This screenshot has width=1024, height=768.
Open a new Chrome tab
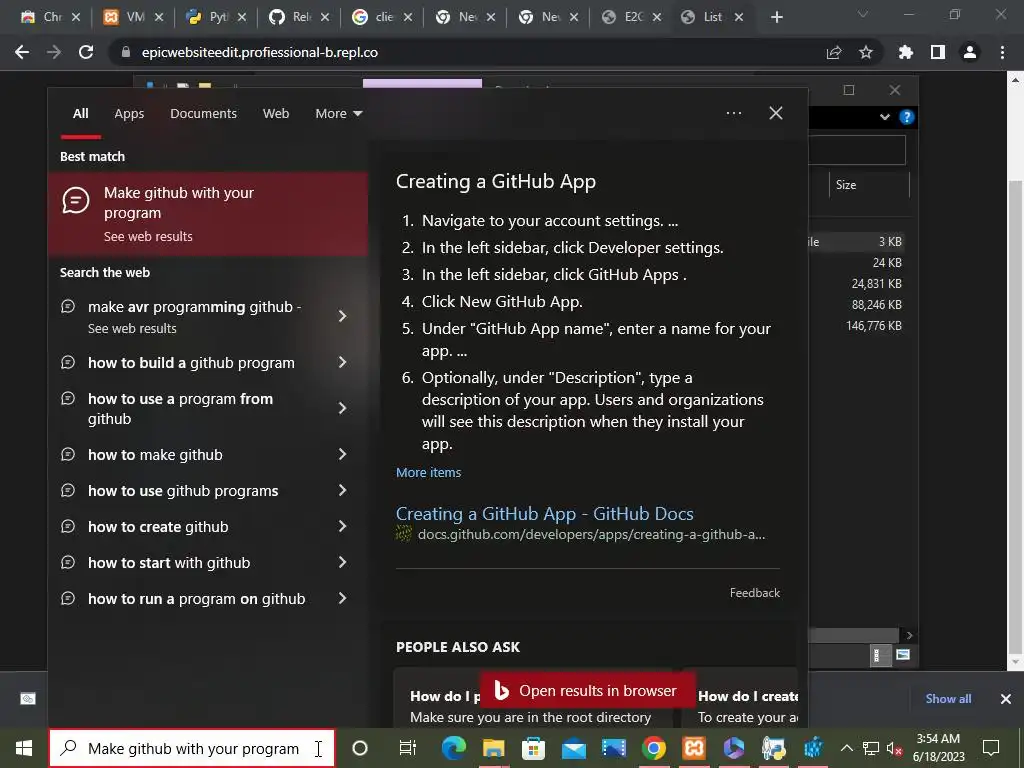point(776,17)
